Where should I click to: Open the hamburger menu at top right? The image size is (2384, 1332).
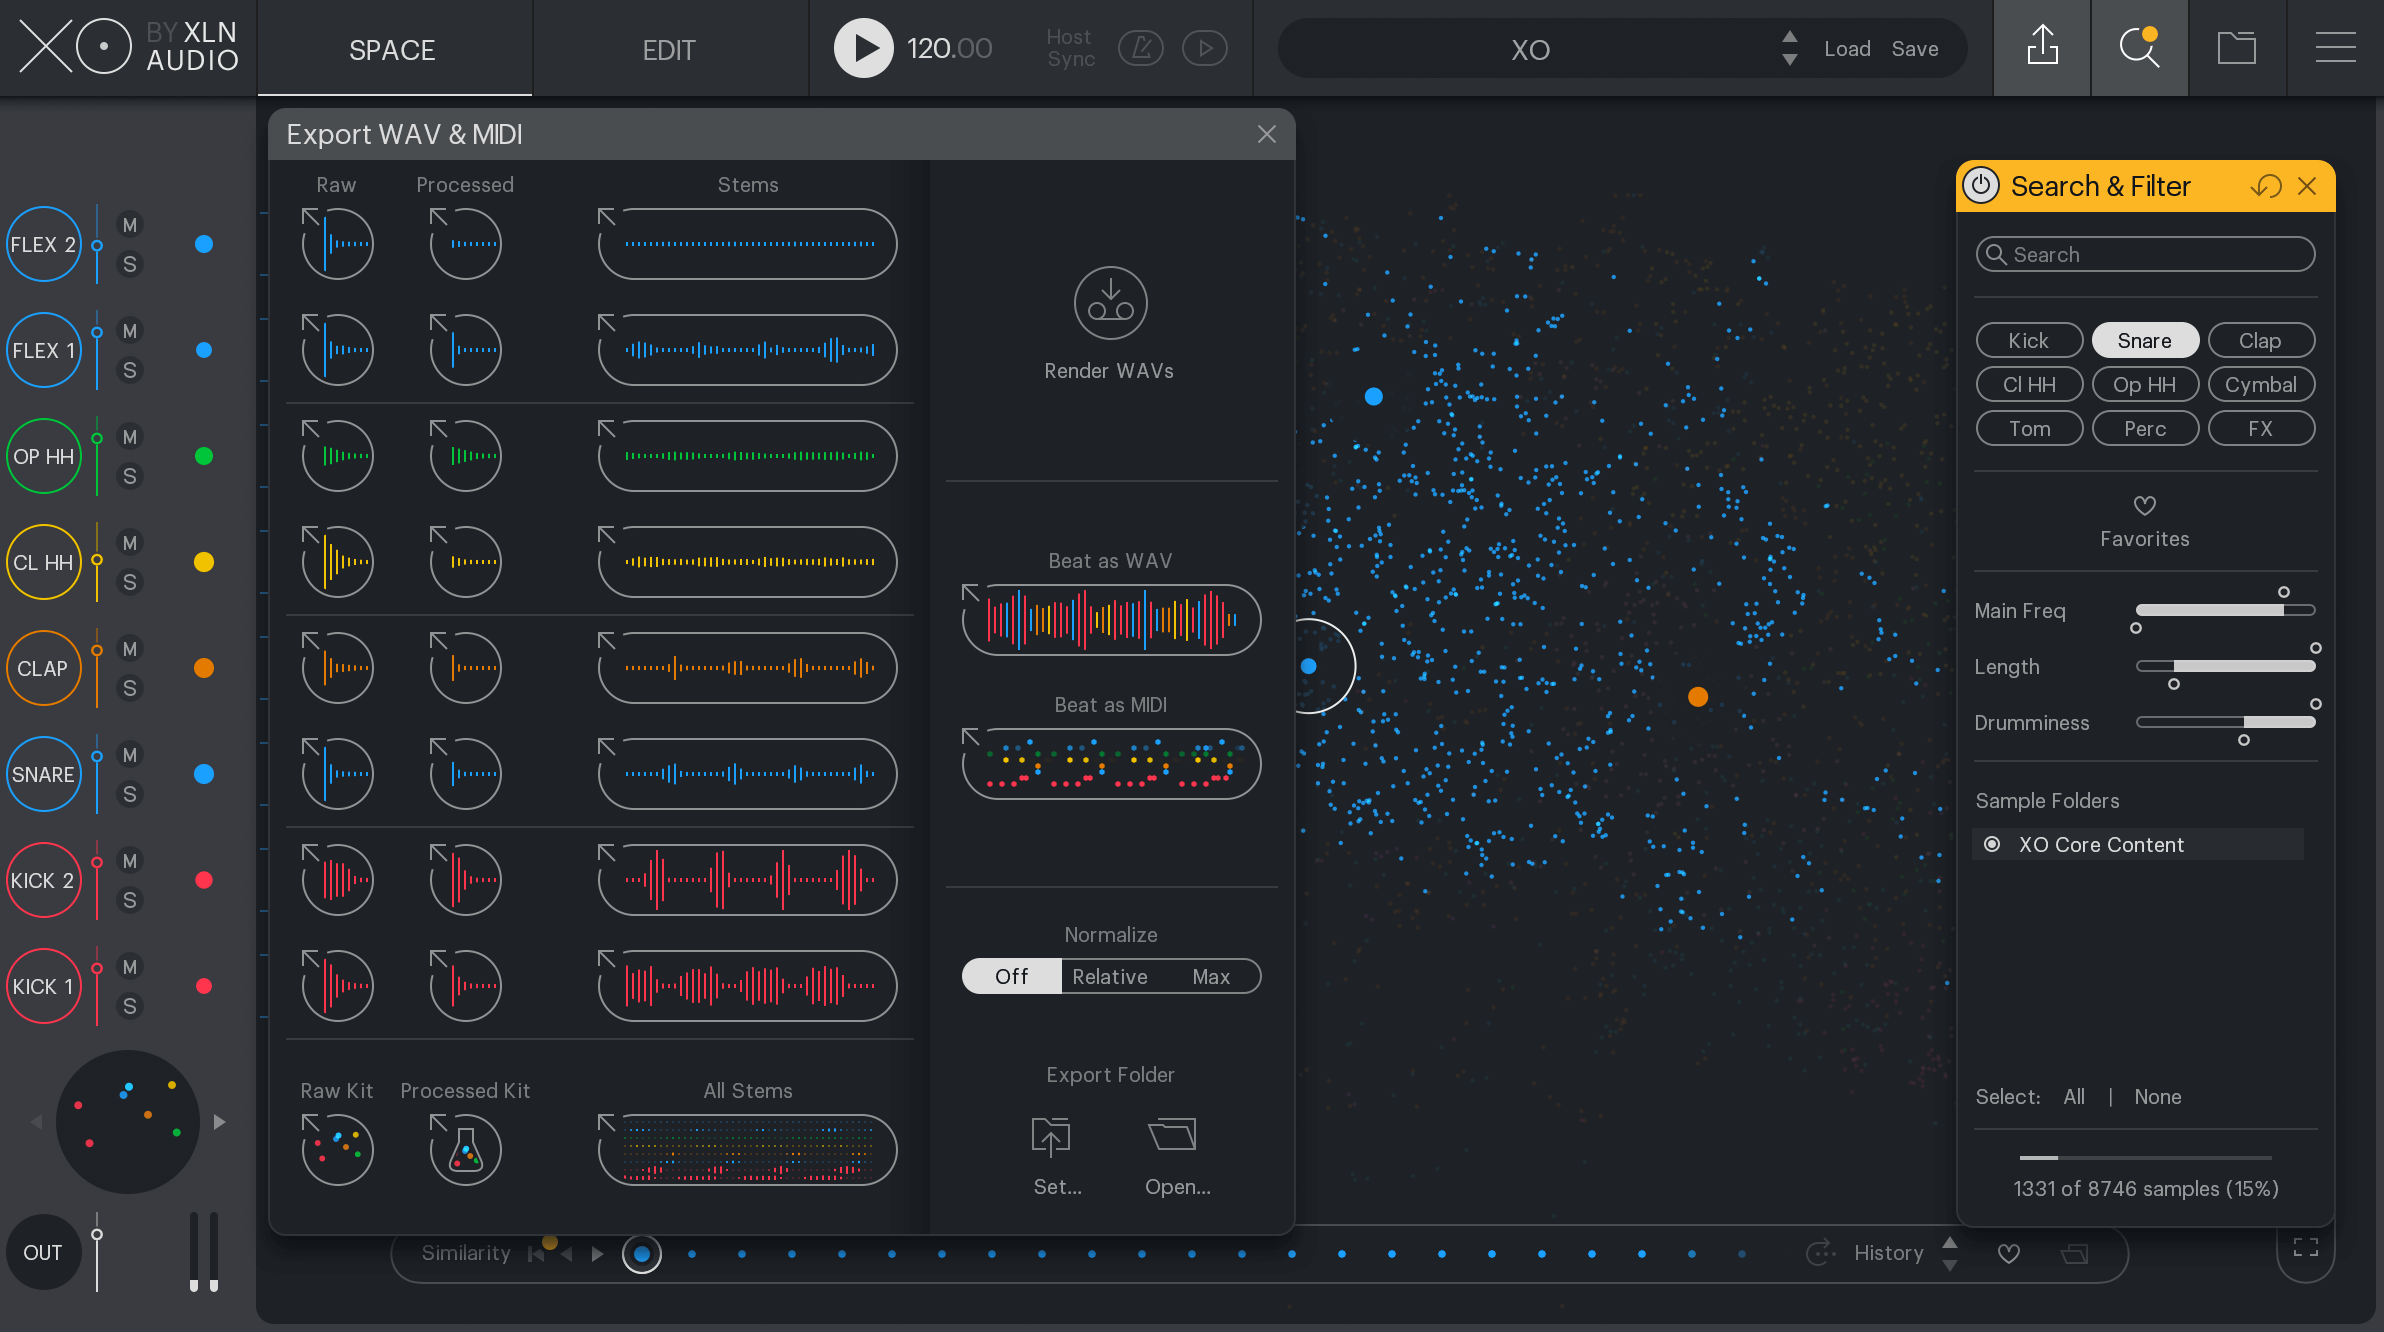[2335, 47]
